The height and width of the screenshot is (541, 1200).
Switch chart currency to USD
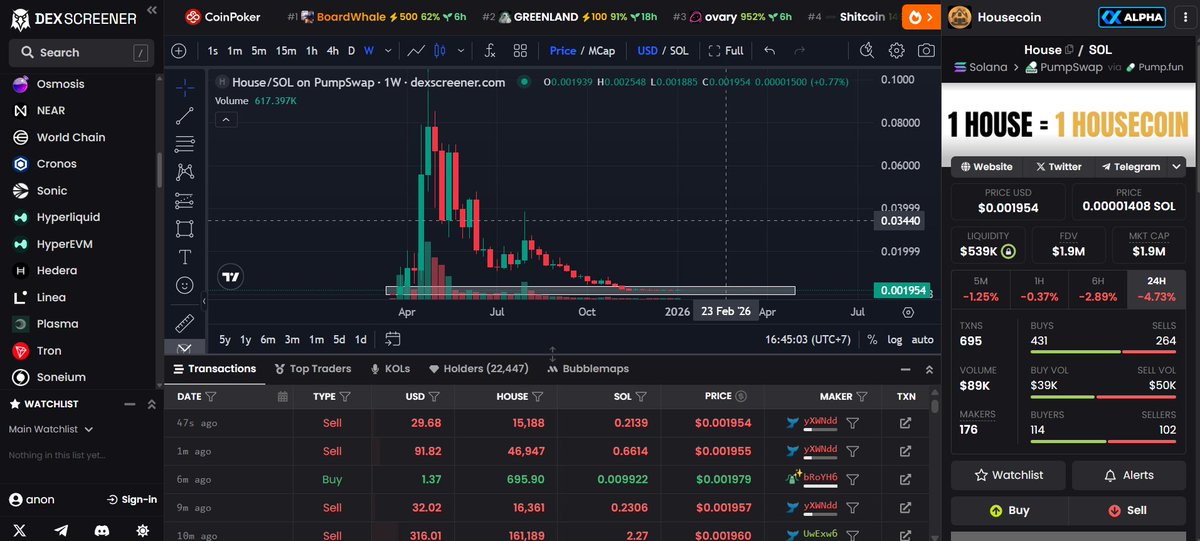click(x=647, y=50)
